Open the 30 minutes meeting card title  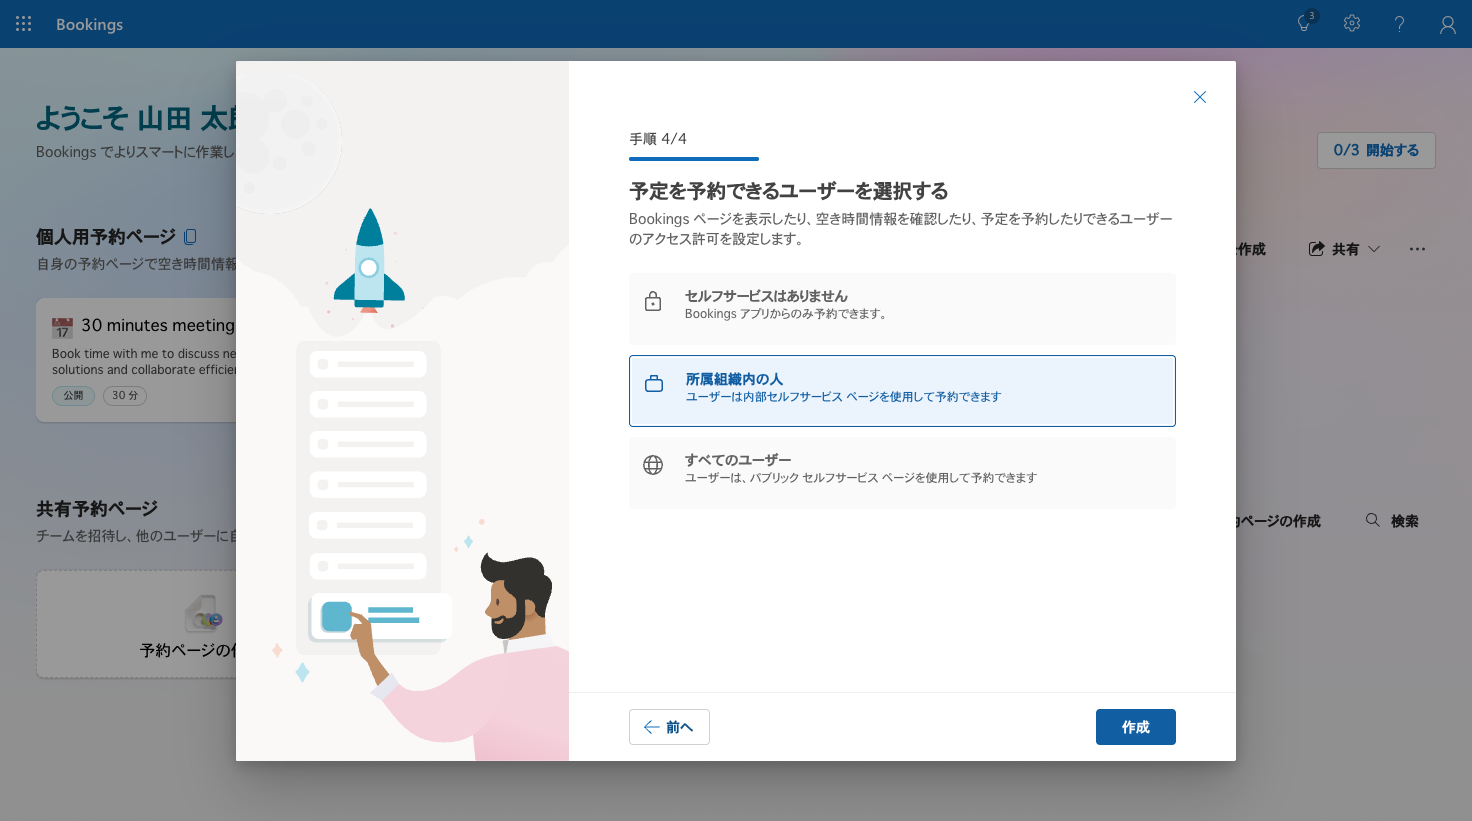point(158,325)
